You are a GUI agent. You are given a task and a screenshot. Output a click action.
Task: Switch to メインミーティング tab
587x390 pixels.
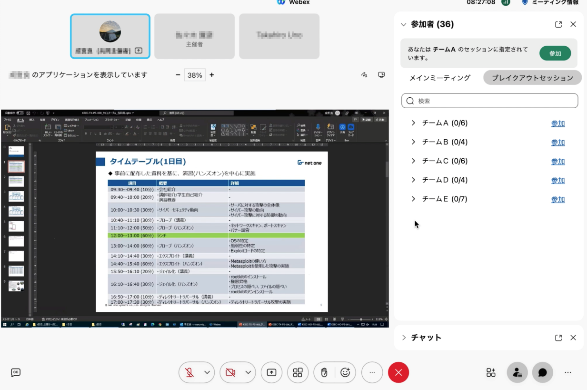[440, 78]
